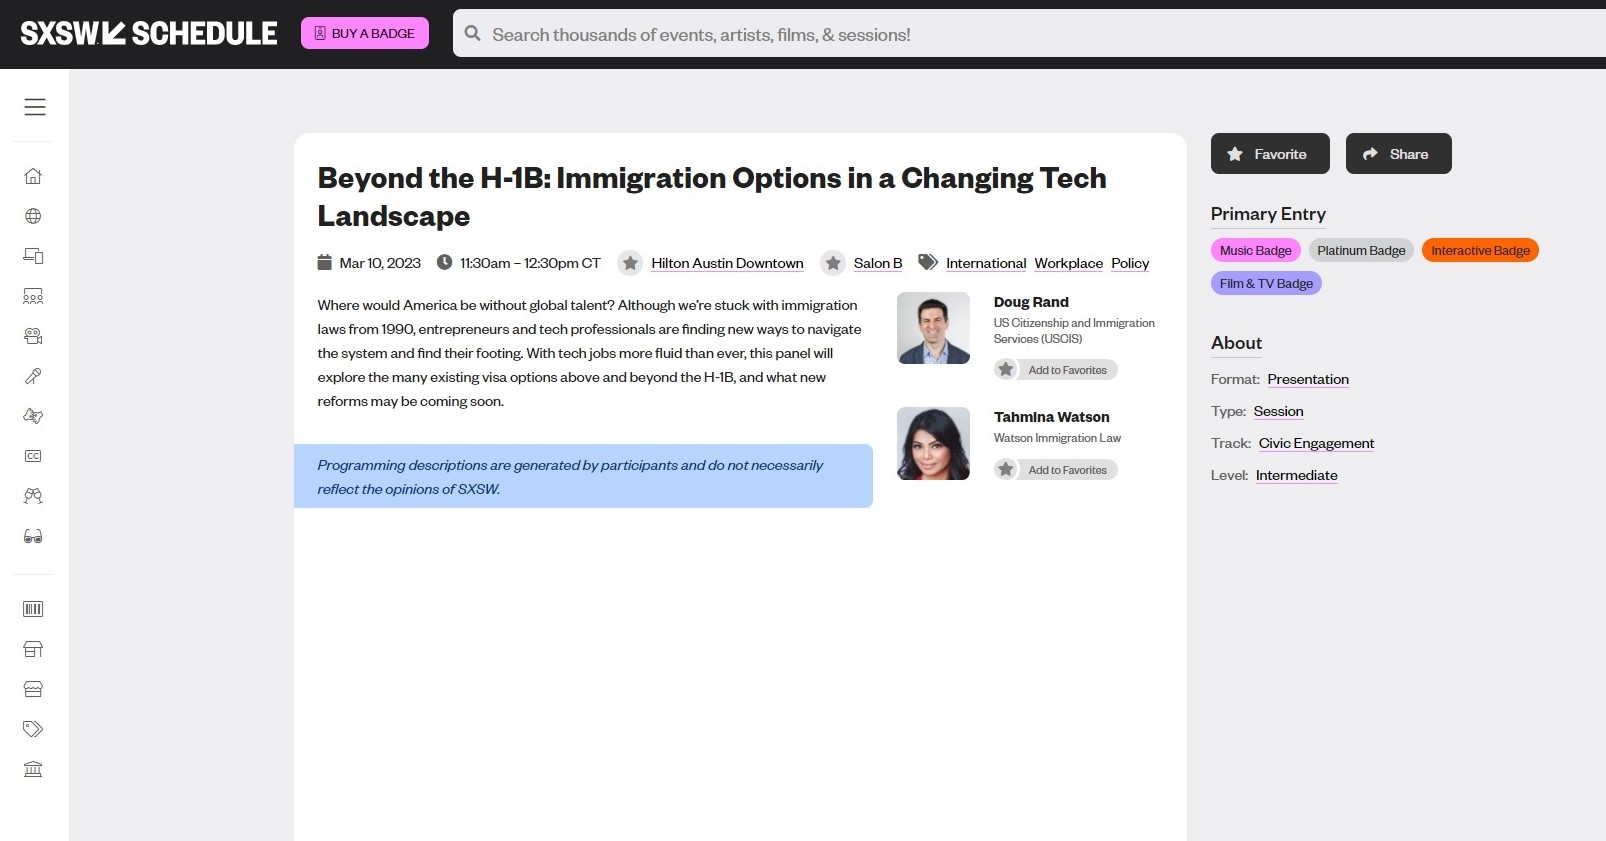Favorite the Hilton Austin Downtown venue star
Viewport: 1606px width, 841px height.
(630, 263)
